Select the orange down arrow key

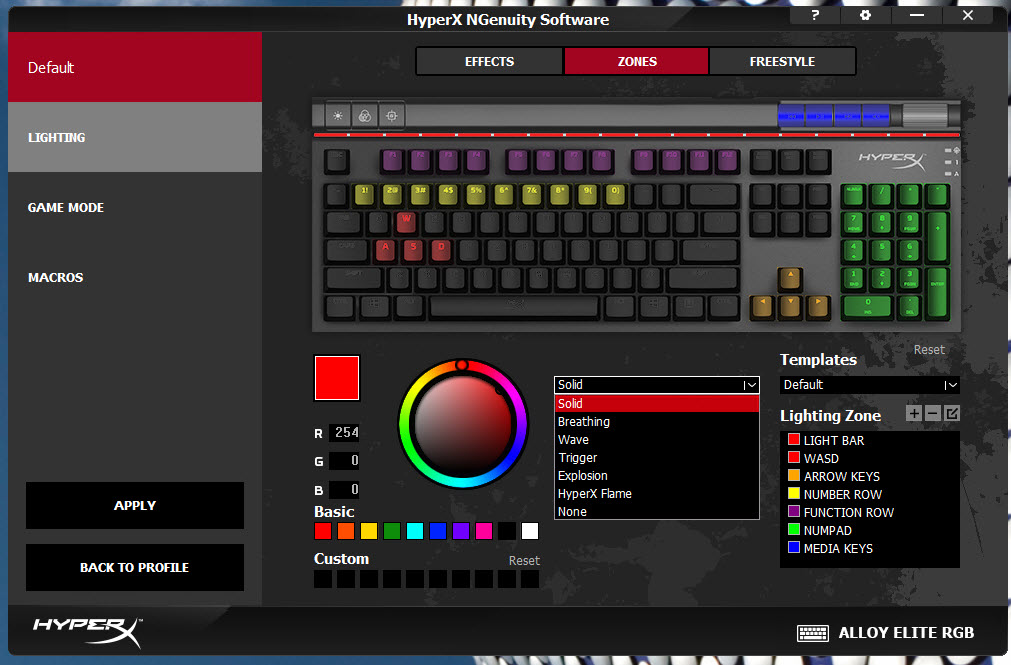790,306
